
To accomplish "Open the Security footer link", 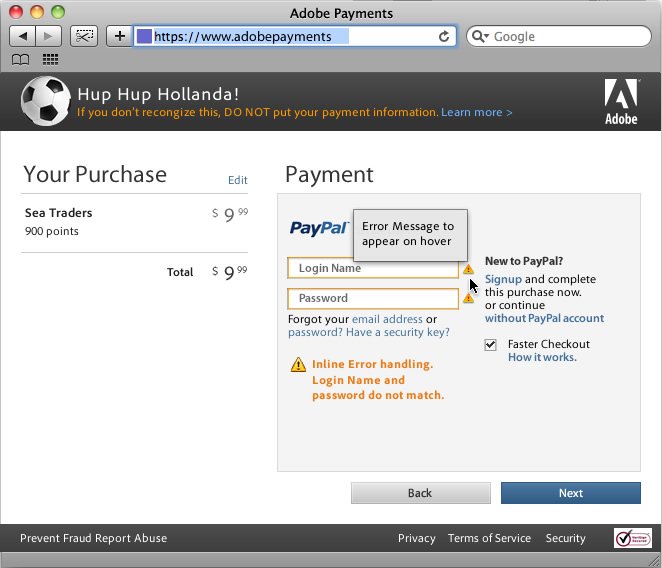I will (x=565, y=538).
